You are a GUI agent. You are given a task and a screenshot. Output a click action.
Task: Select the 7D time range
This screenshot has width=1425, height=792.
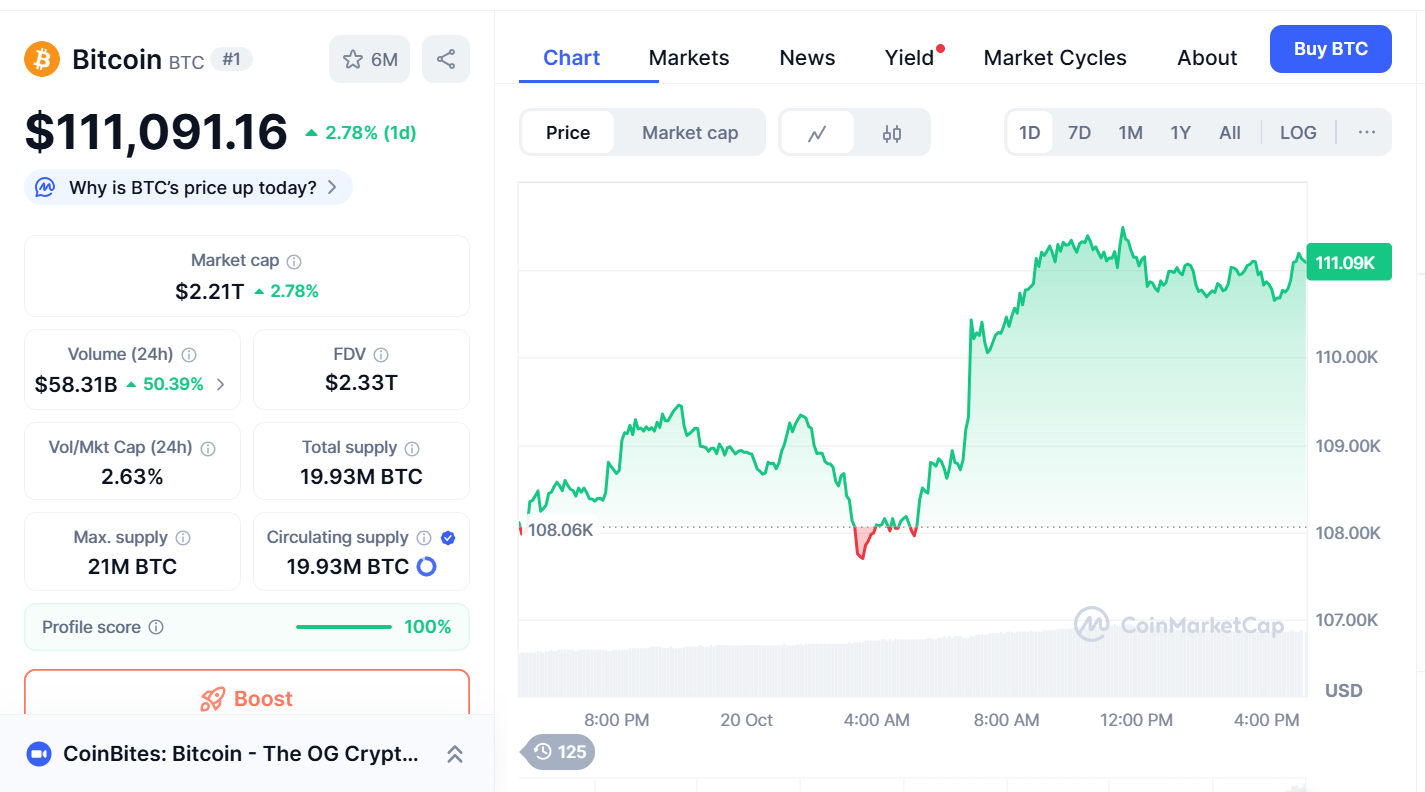point(1079,133)
